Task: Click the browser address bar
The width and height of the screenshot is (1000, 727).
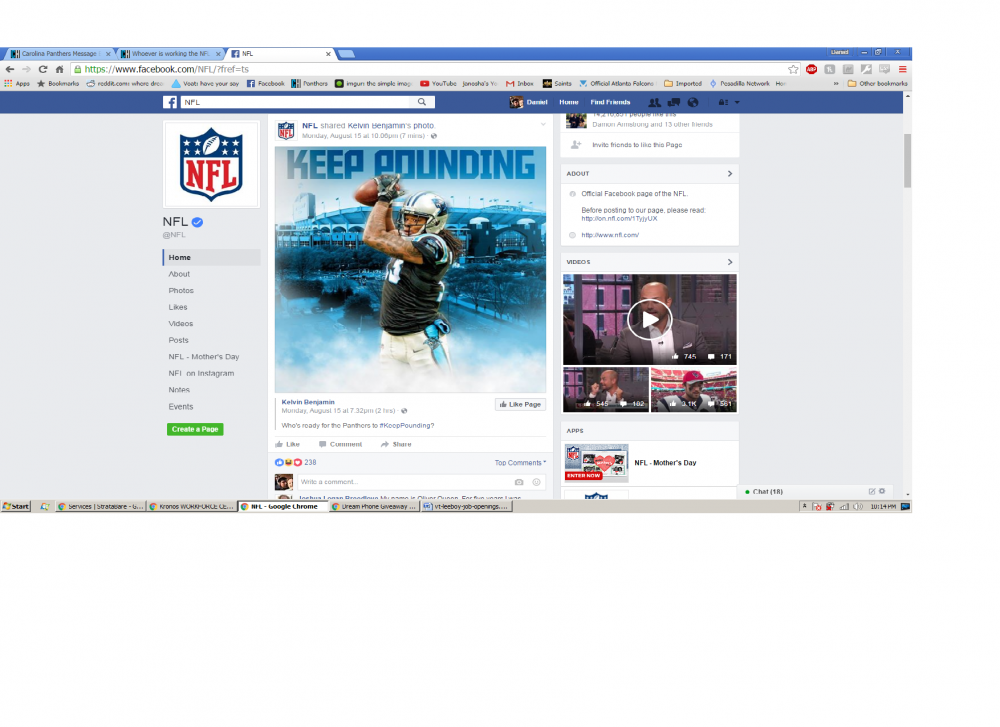Action: point(434,70)
